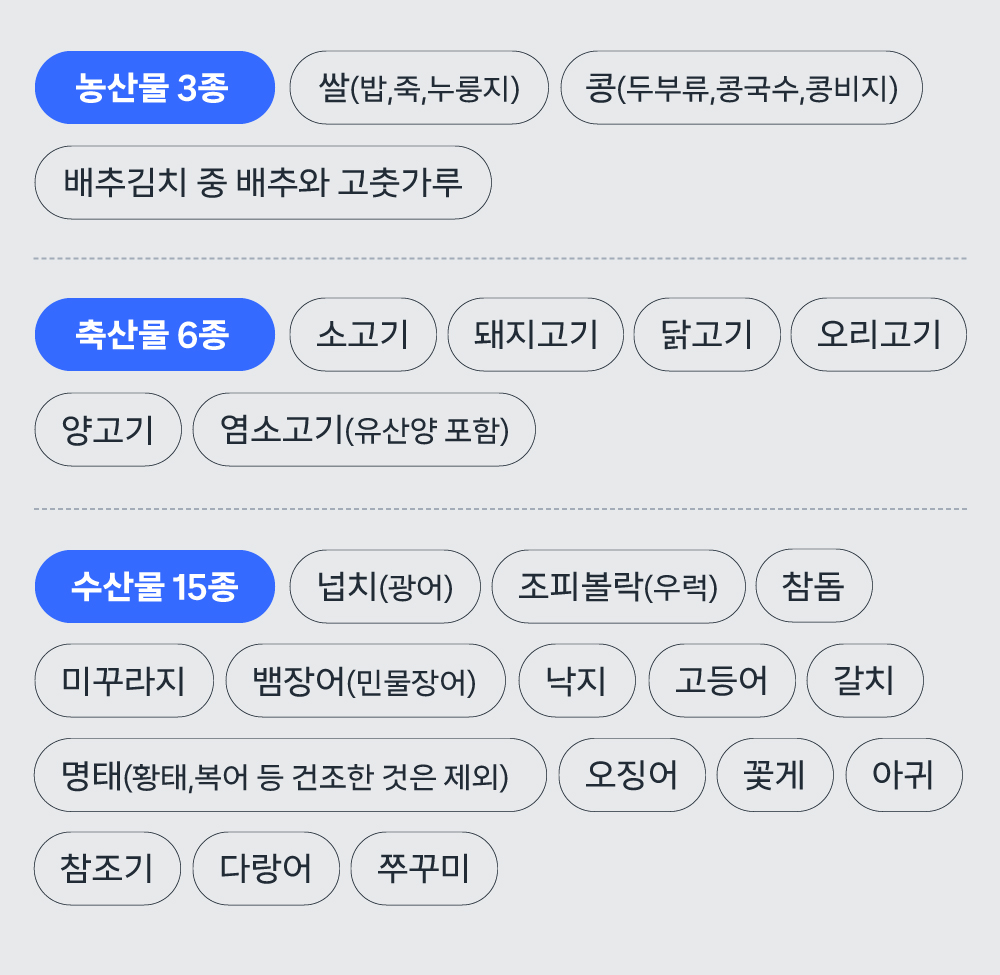Choose the 조피볼락(우럭) chip
This screenshot has height=975, width=1000.
[618, 586]
